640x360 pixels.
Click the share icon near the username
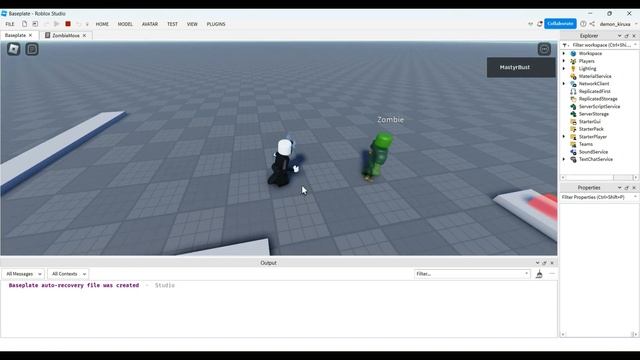point(592,24)
